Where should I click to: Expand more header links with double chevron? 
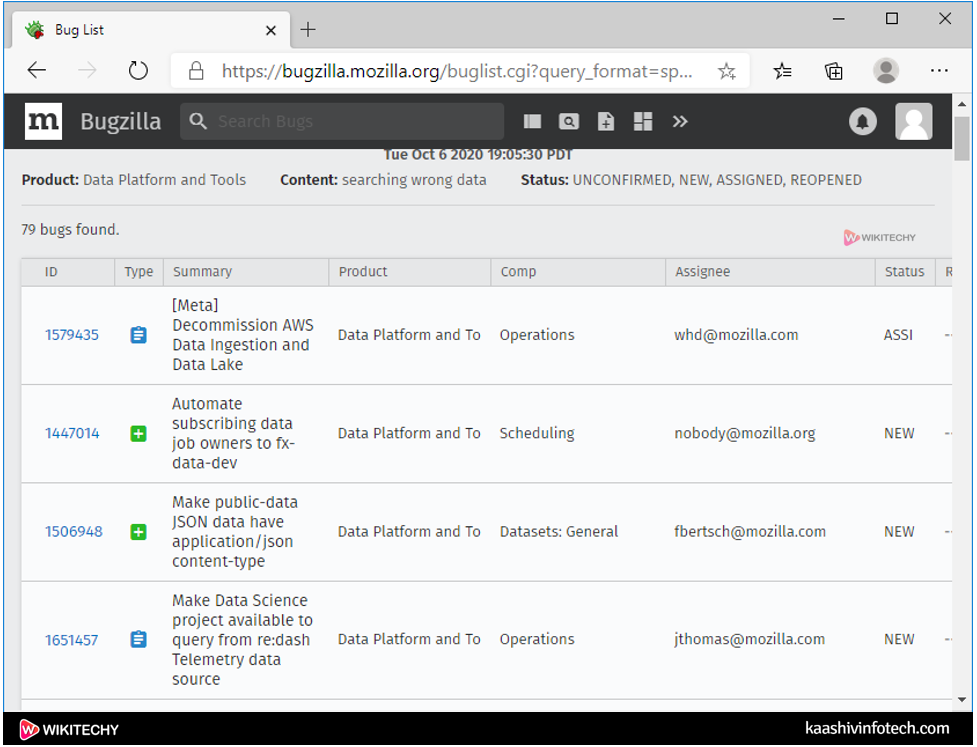[x=680, y=121]
